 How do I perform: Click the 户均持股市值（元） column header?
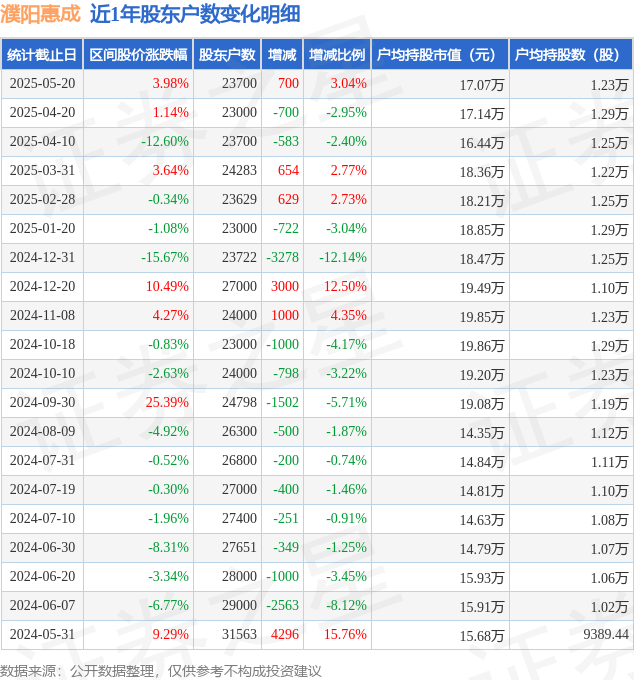point(440,55)
